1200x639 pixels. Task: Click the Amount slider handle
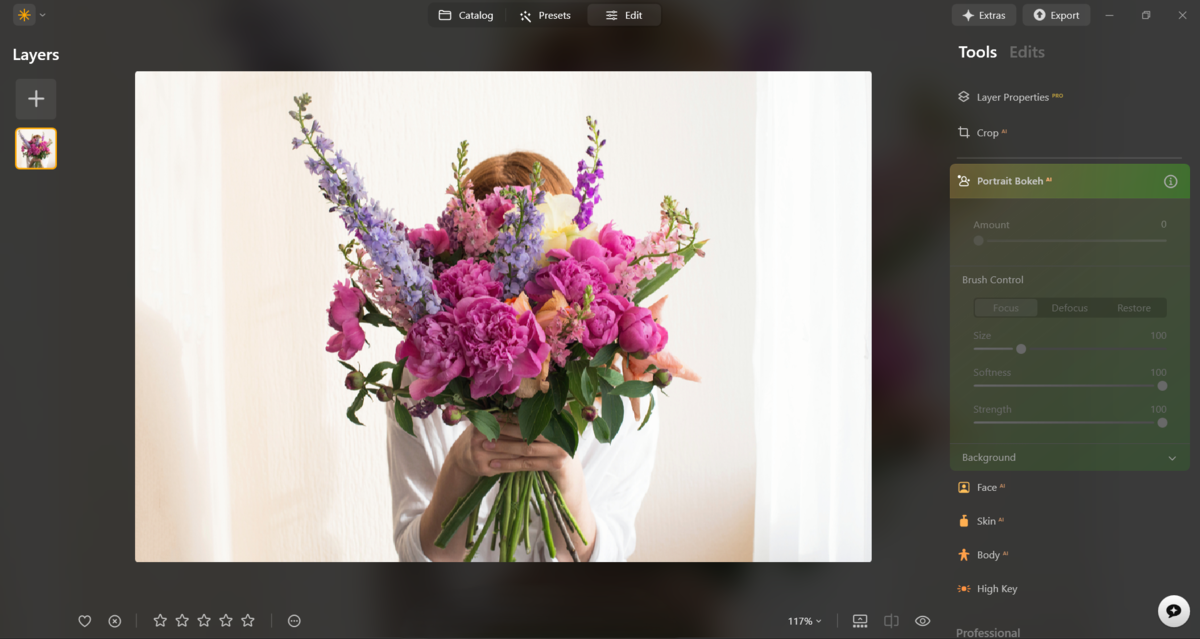point(979,241)
